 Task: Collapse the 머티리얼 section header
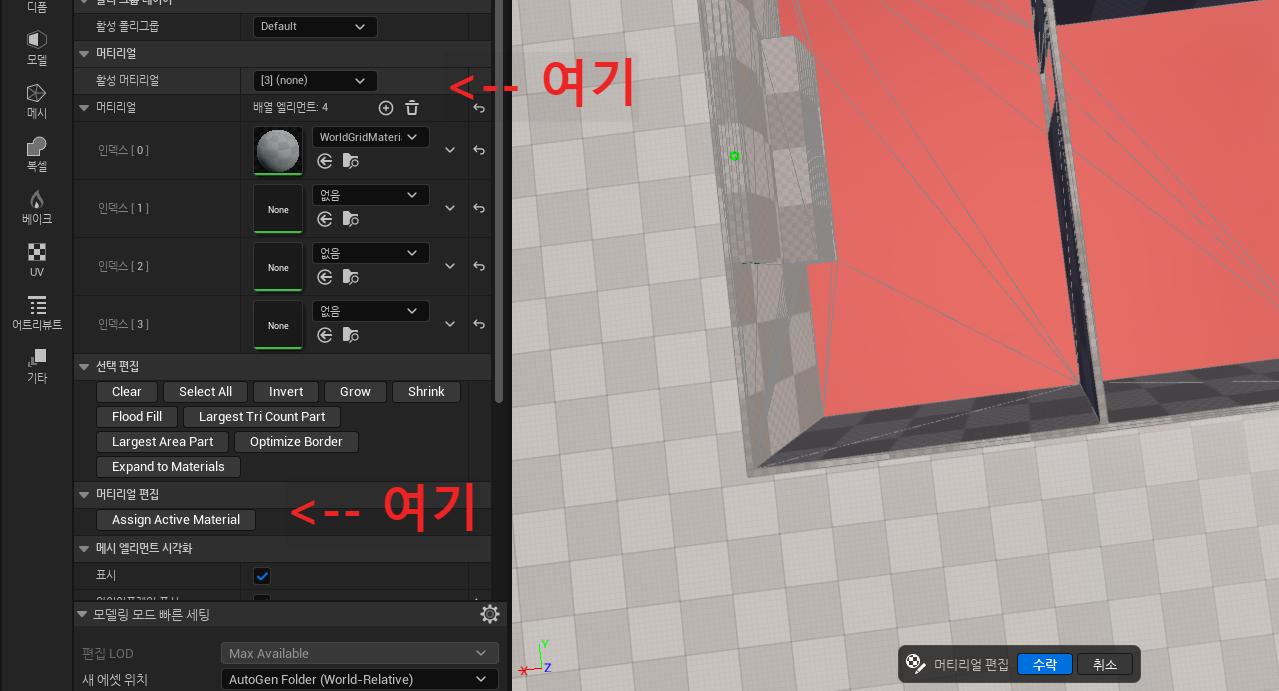[x=84, y=53]
